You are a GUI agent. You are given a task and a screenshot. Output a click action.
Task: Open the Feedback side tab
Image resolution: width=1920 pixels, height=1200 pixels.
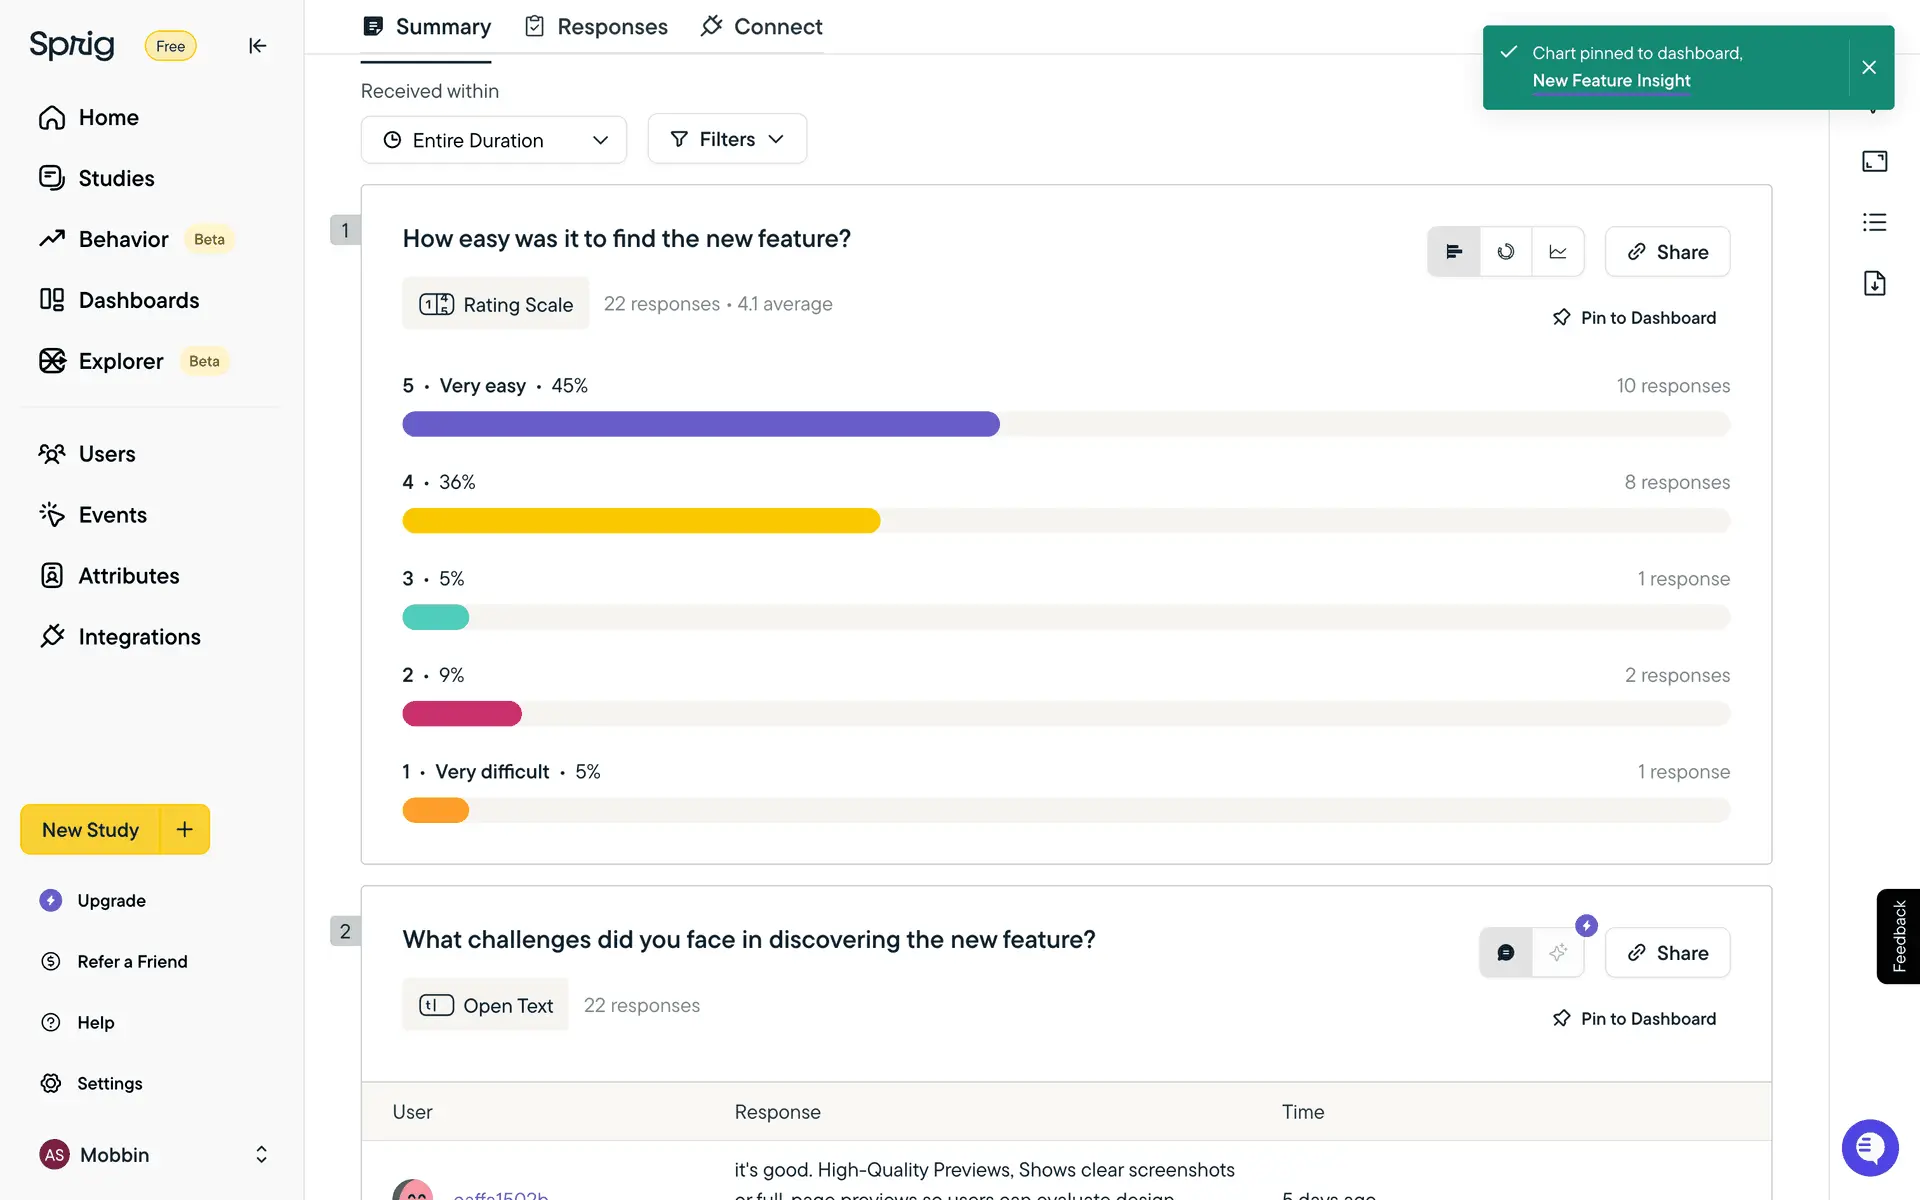click(1898, 936)
